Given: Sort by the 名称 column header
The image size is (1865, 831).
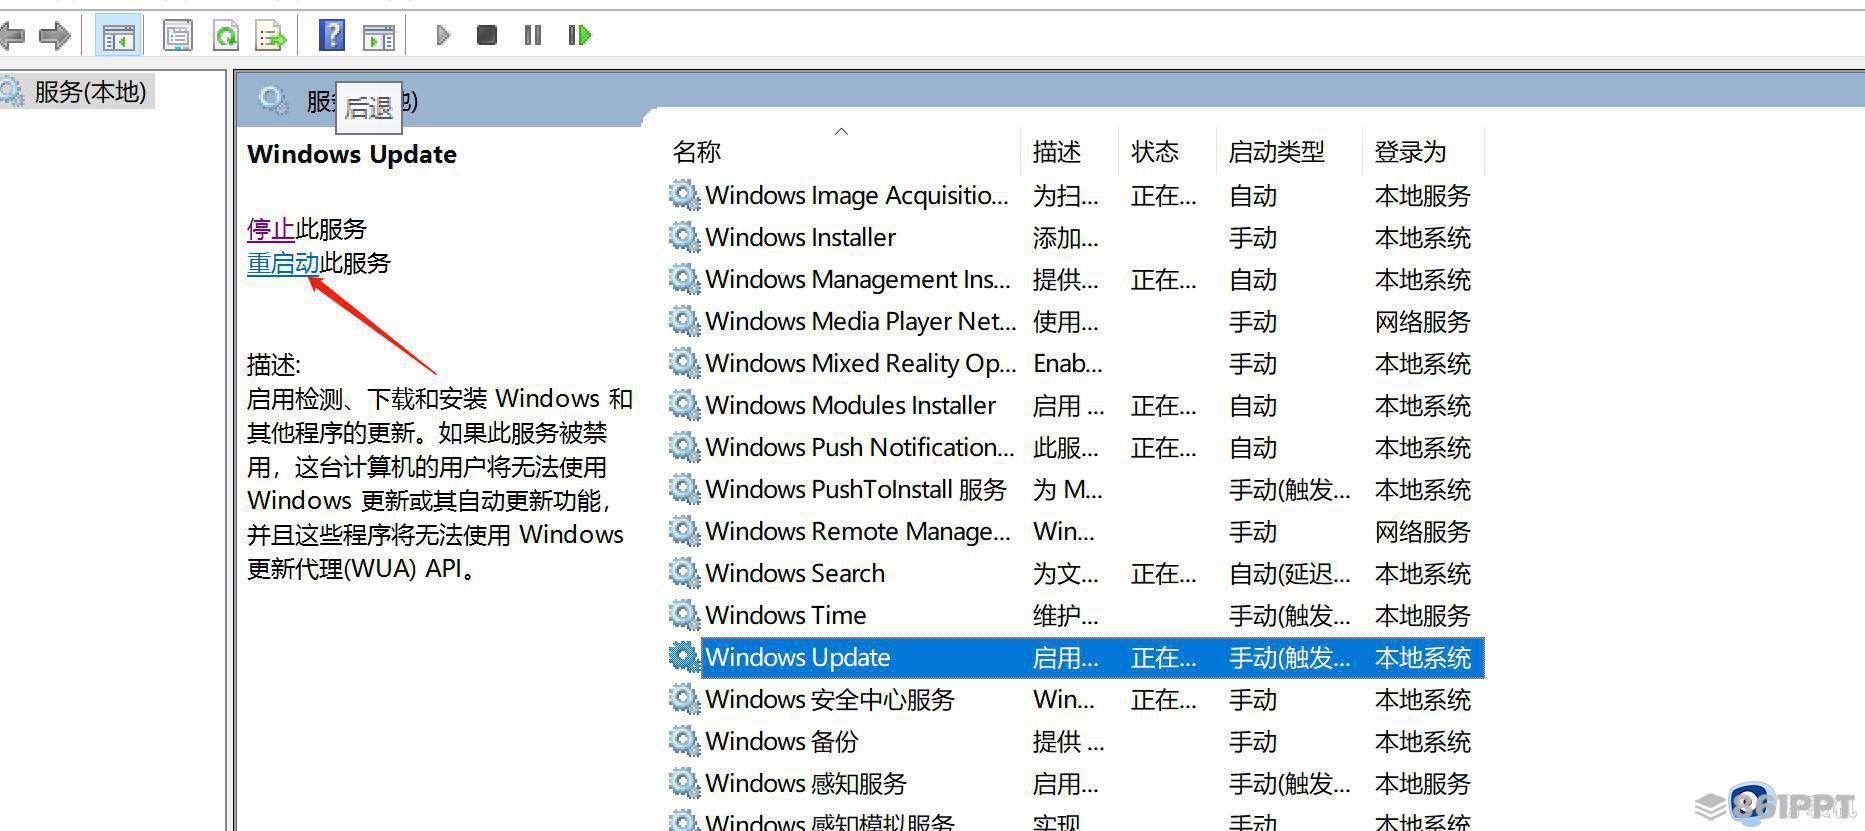Looking at the screenshot, I should click(697, 152).
